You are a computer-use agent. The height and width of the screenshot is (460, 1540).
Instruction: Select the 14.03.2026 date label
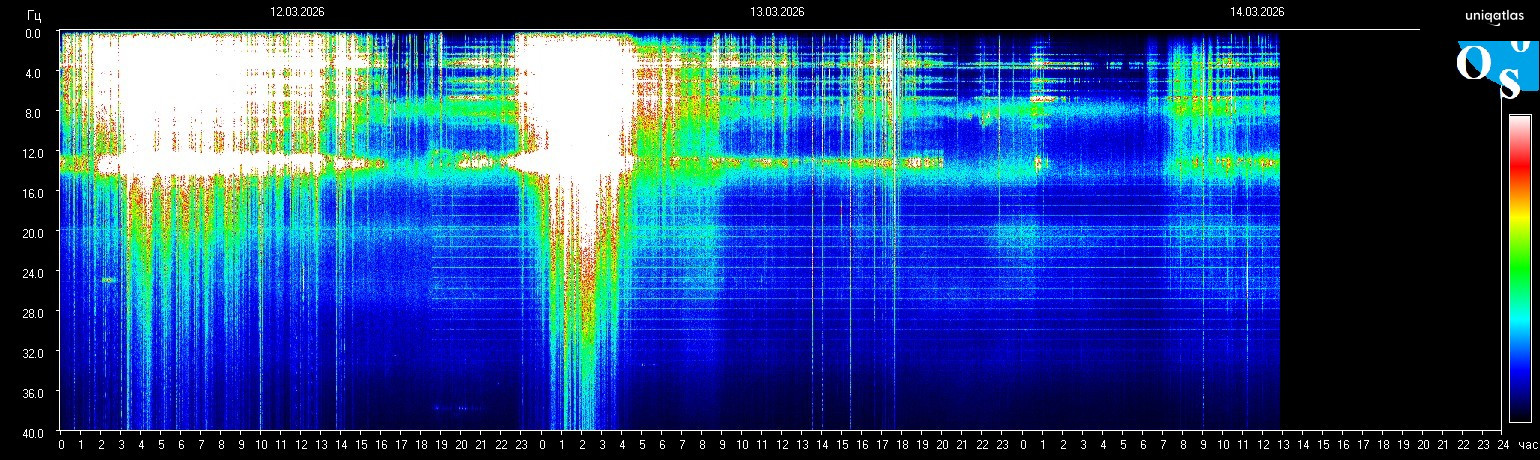click(x=1257, y=12)
